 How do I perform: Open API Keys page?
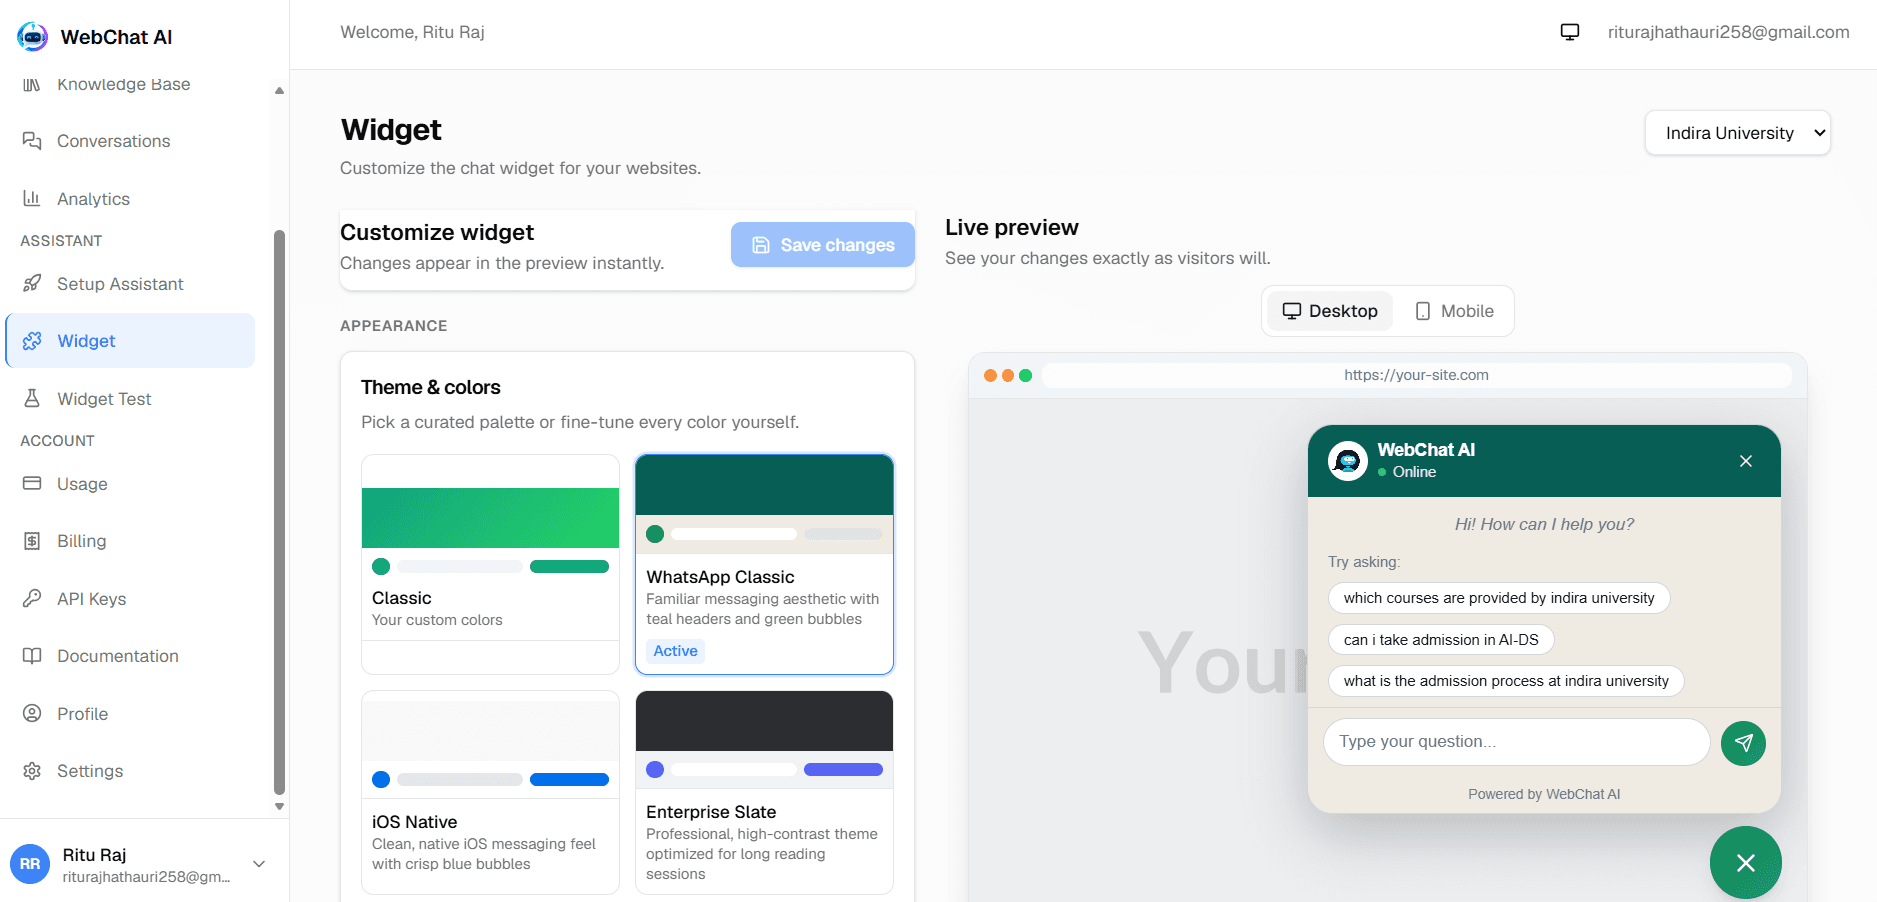click(x=130, y=599)
